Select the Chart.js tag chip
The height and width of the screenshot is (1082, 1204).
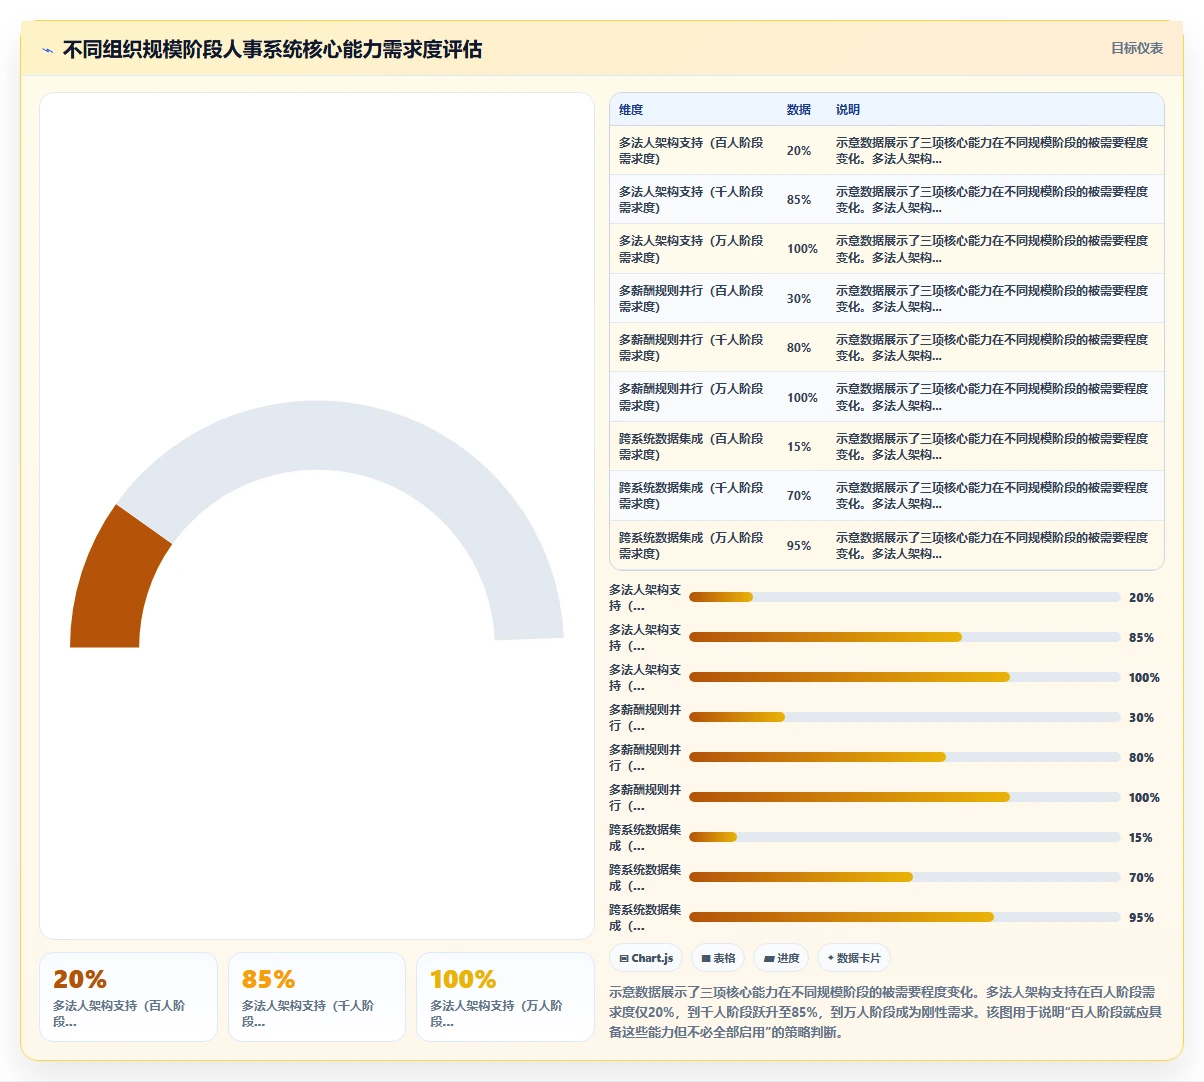(646, 958)
